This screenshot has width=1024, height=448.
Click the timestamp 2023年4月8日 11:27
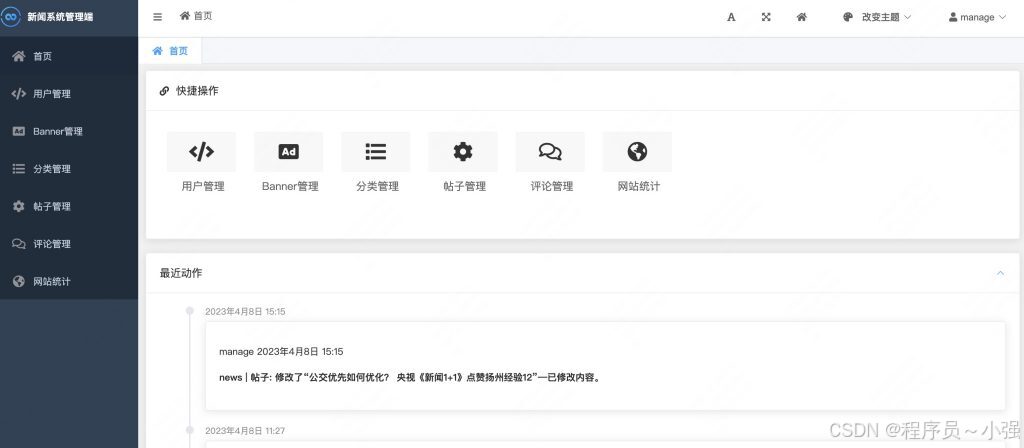[245, 431]
